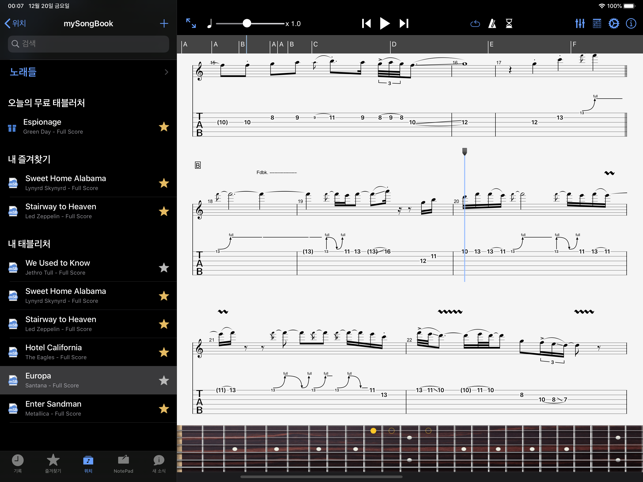643x482 pixels.
Task: Open the song info icon
Action: 631,23
